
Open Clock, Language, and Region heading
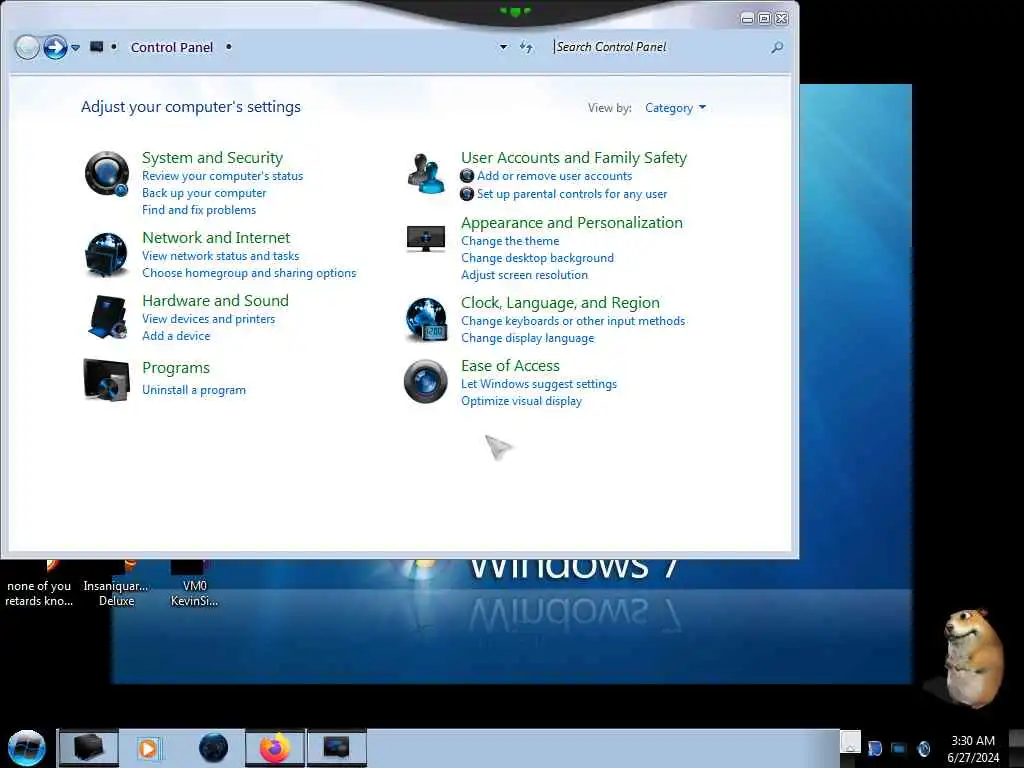coord(560,302)
